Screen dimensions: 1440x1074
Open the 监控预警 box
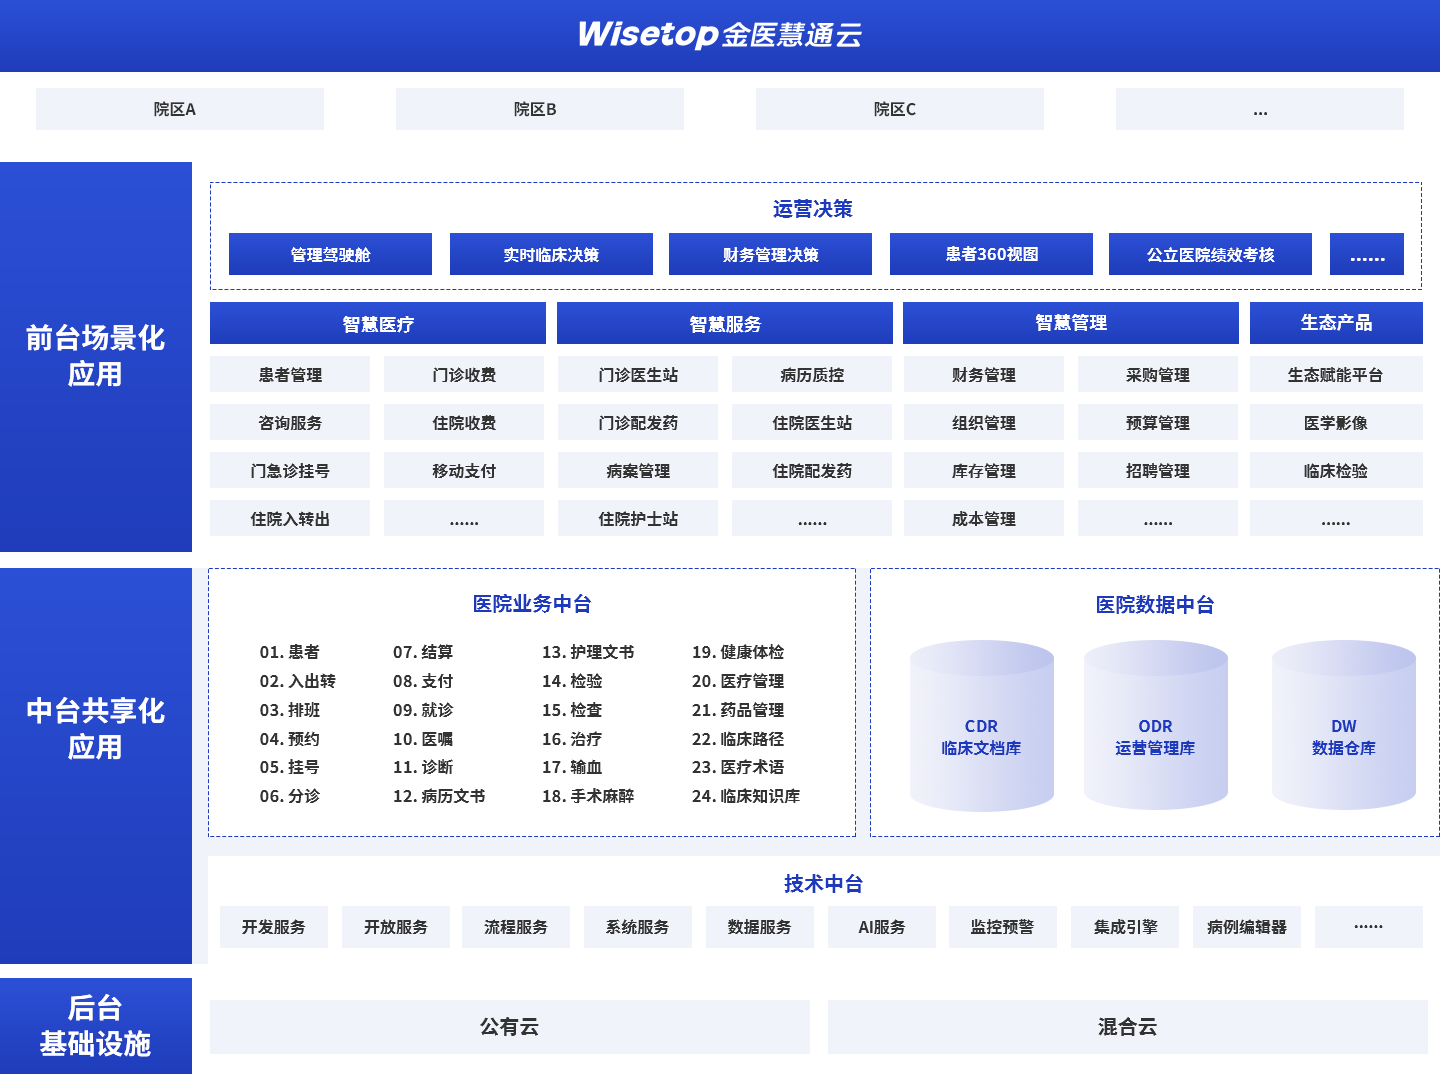(1003, 927)
